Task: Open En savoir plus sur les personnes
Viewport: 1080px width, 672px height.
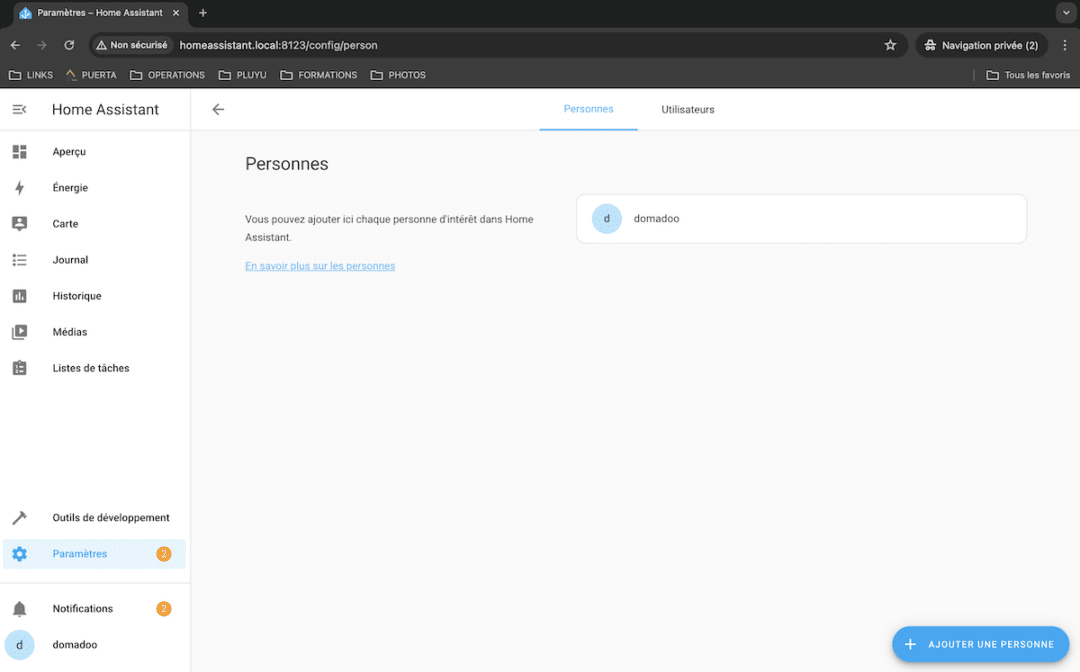Action: (x=320, y=265)
